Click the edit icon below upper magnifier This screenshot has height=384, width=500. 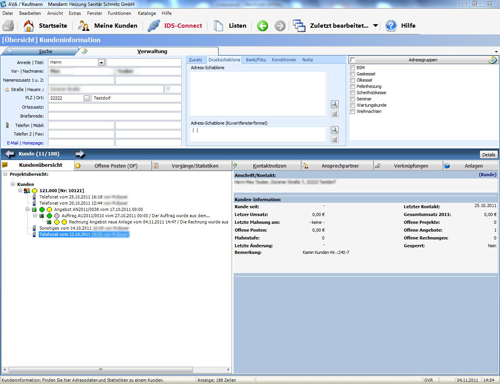tap(334, 114)
